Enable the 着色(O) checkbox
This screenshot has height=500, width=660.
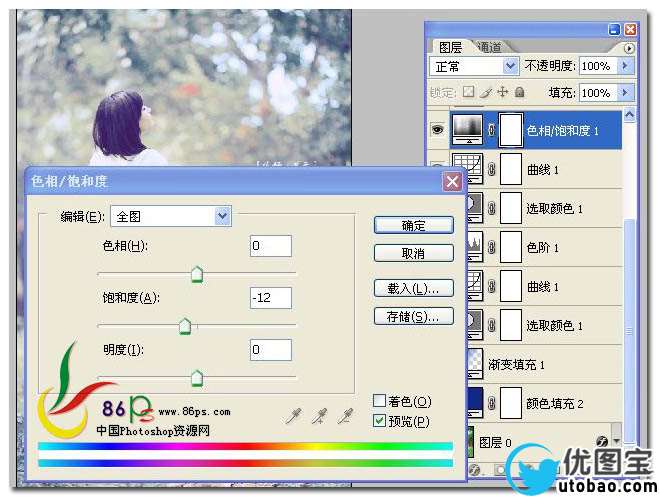coord(379,401)
